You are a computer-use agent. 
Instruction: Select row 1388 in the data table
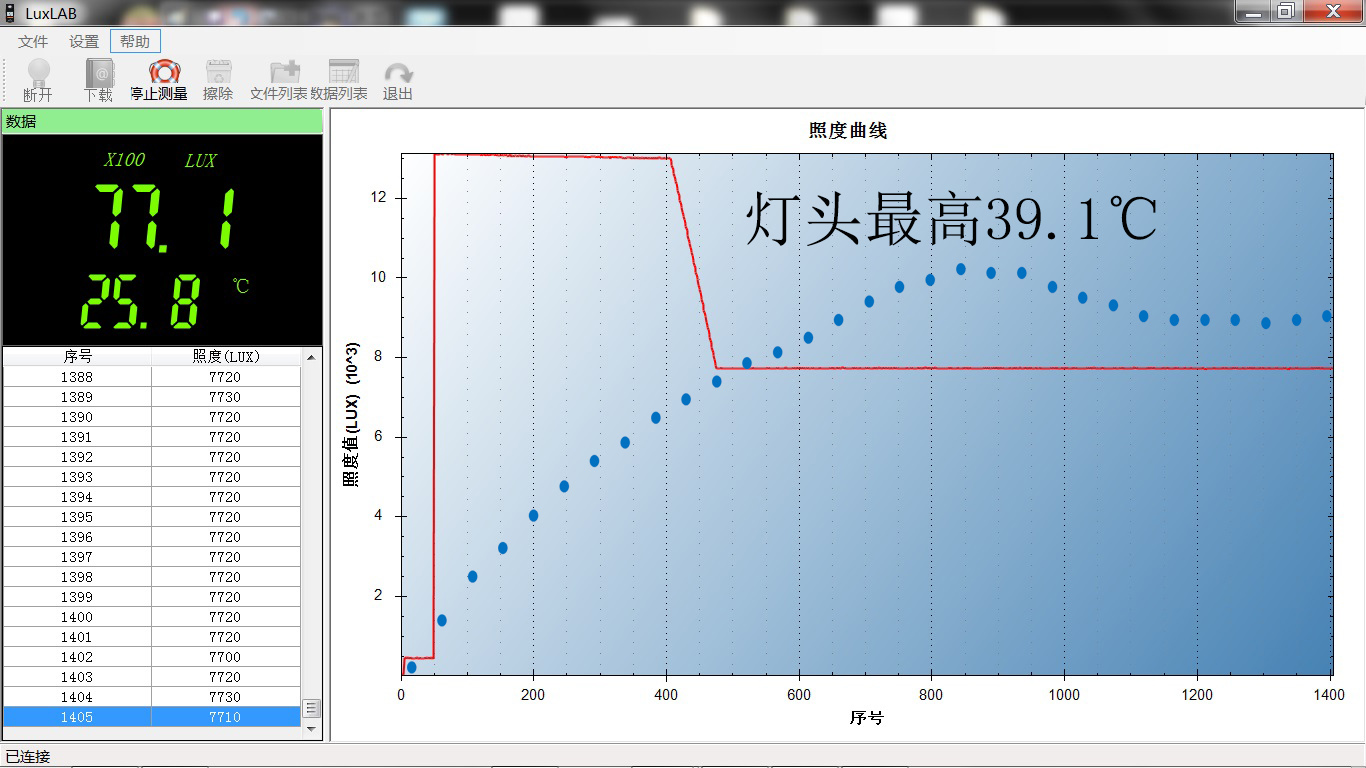coord(152,377)
